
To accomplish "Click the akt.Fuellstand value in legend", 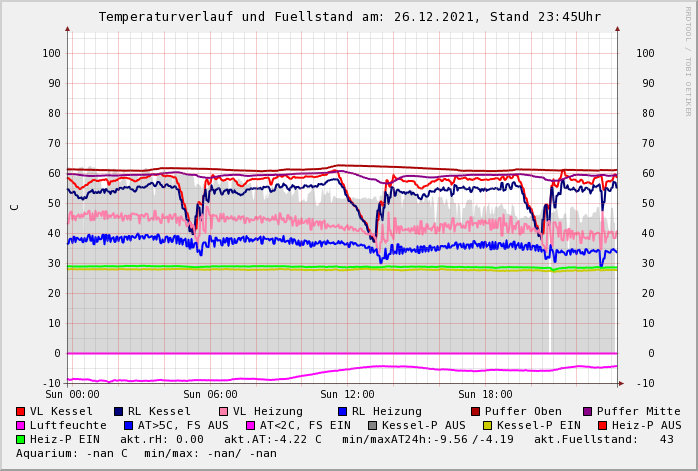I will coord(666,440).
